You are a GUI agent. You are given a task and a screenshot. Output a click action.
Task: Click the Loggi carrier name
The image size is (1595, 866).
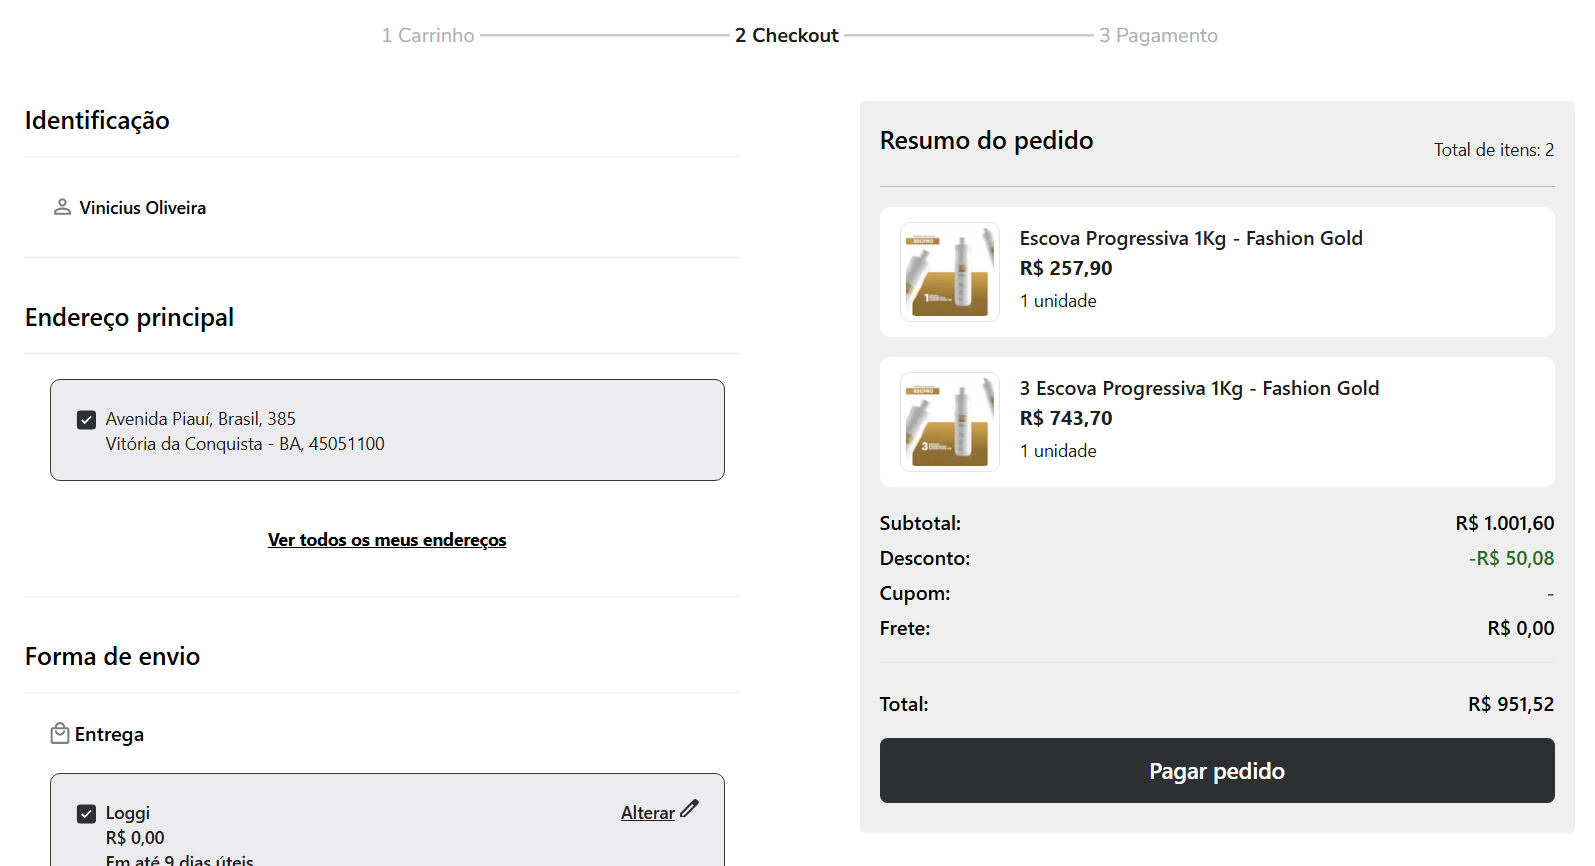[128, 813]
